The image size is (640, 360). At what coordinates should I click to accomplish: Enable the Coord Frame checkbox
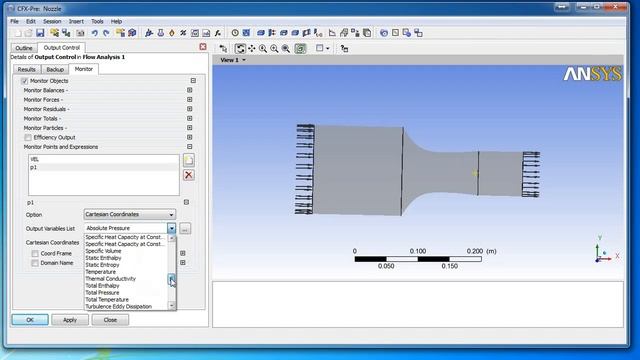(x=35, y=253)
